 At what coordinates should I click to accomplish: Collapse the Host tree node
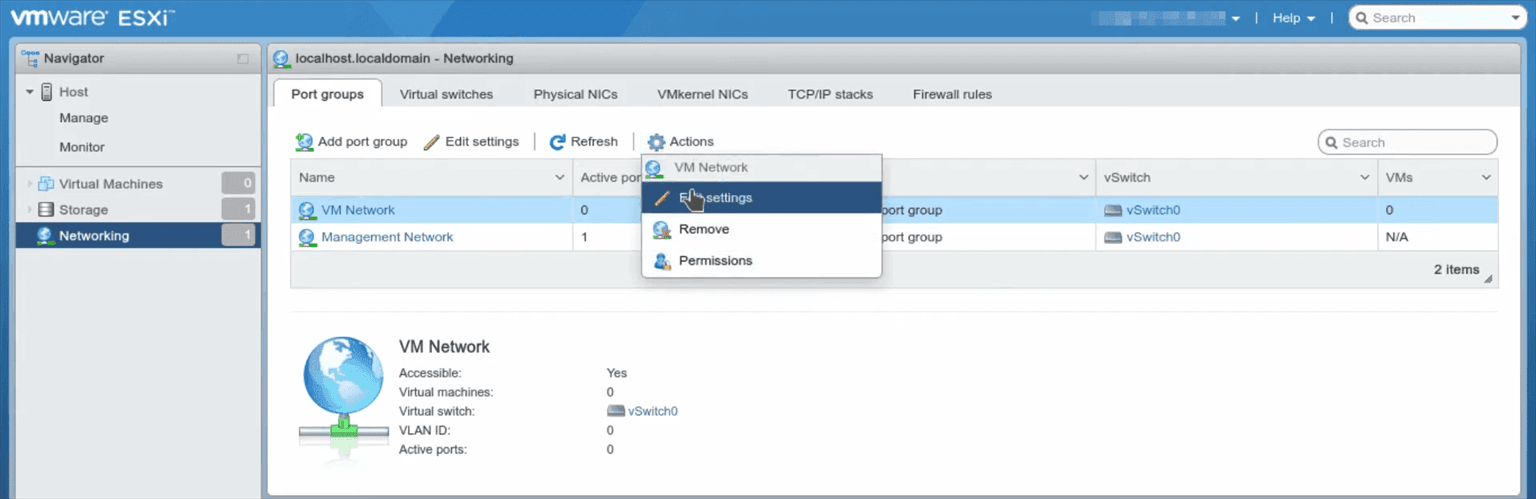tap(30, 92)
